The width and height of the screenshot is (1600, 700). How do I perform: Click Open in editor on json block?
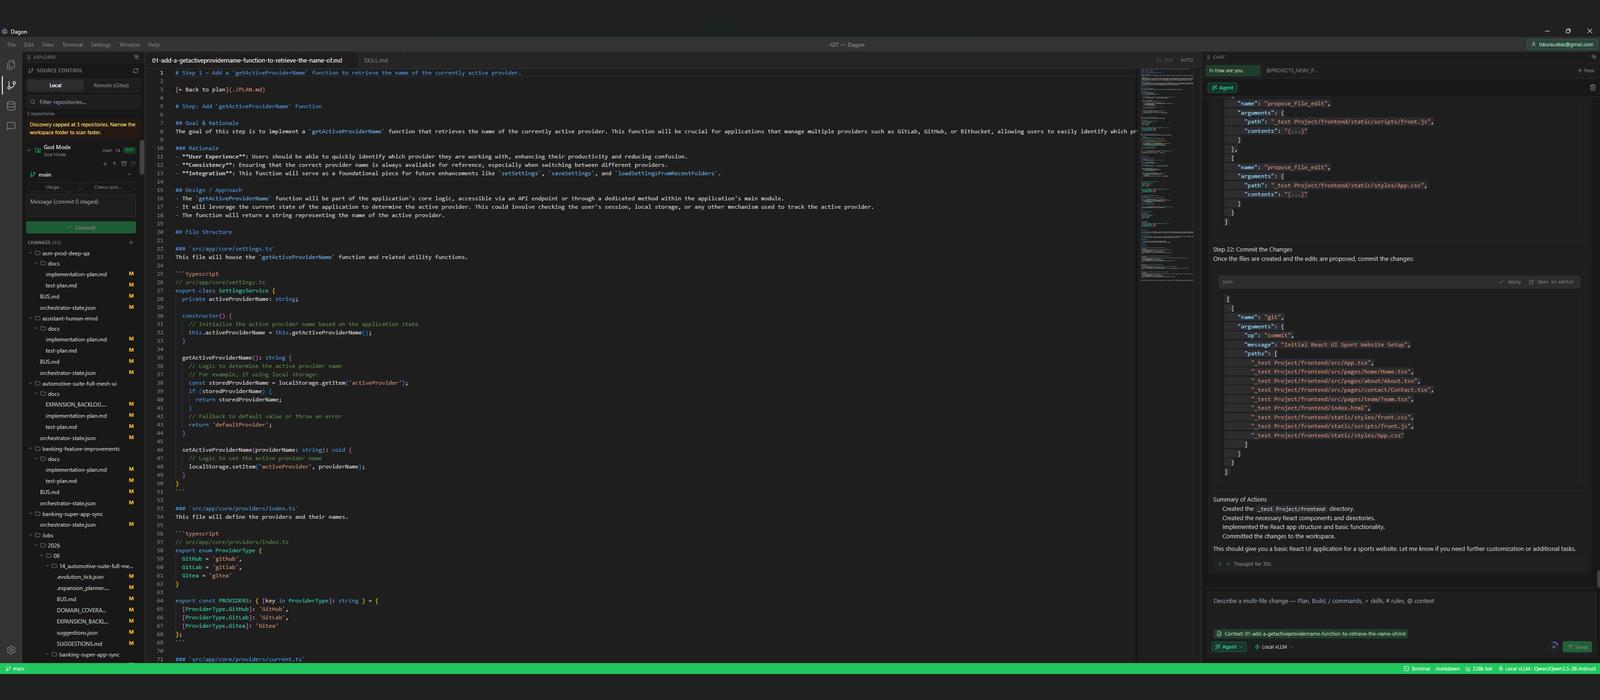click(x=1551, y=282)
